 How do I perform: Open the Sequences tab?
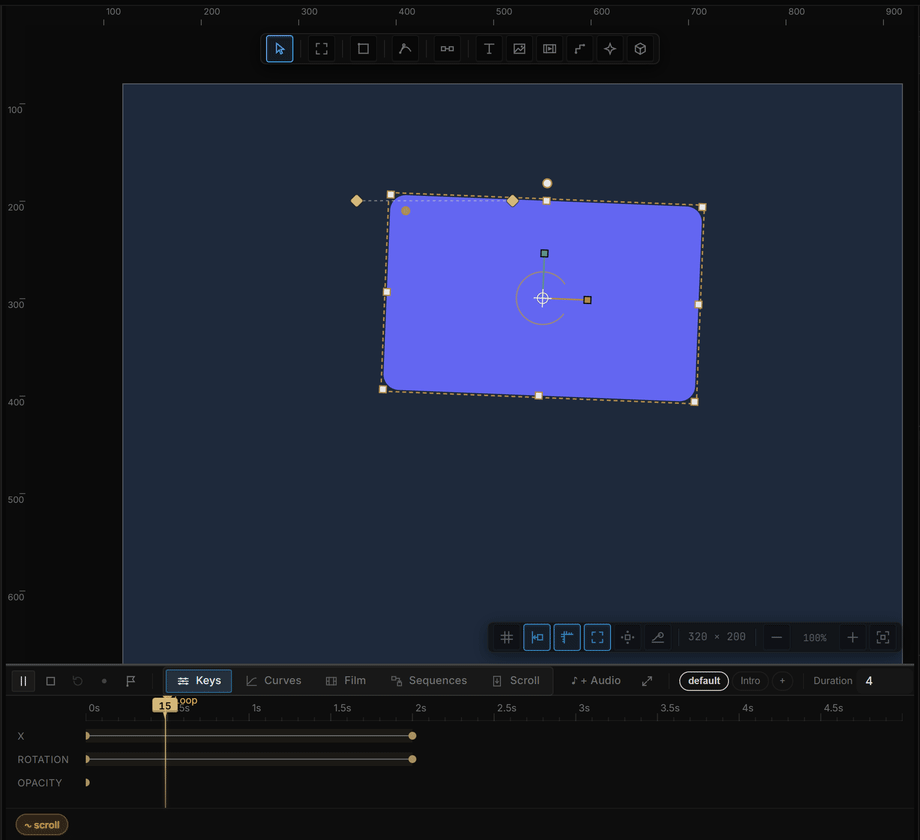pyautogui.click(x=429, y=681)
